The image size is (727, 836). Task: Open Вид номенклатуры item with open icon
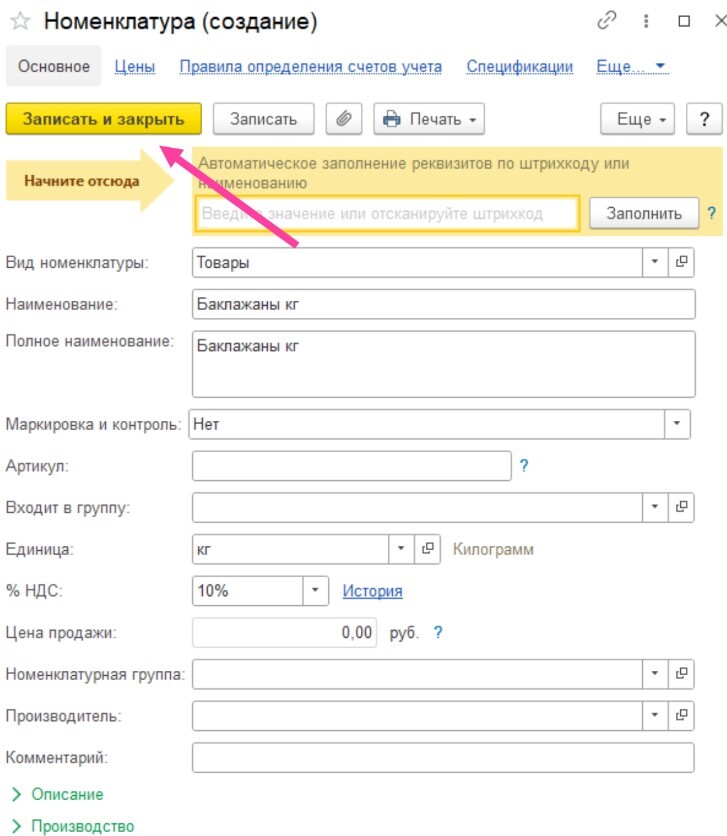pos(682,262)
